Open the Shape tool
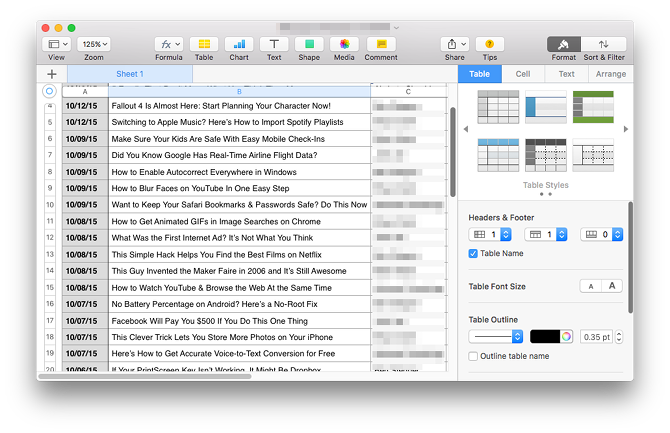Screen dimensions: 670x433 coord(309,44)
